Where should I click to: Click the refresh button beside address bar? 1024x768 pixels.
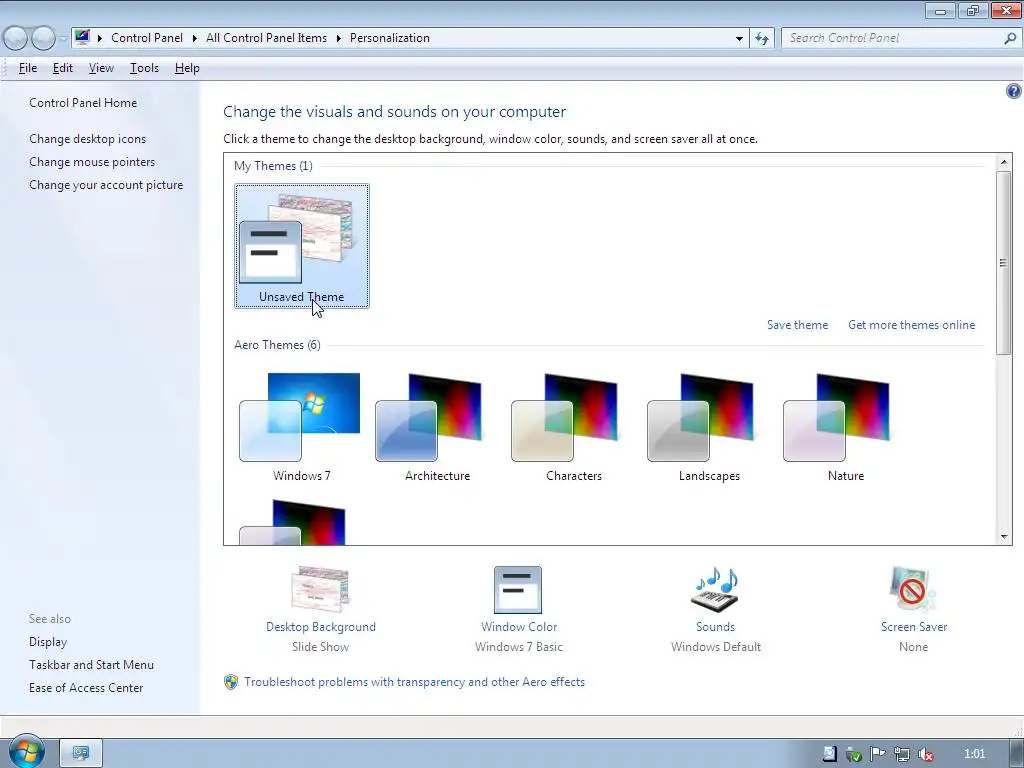click(x=761, y=38)
